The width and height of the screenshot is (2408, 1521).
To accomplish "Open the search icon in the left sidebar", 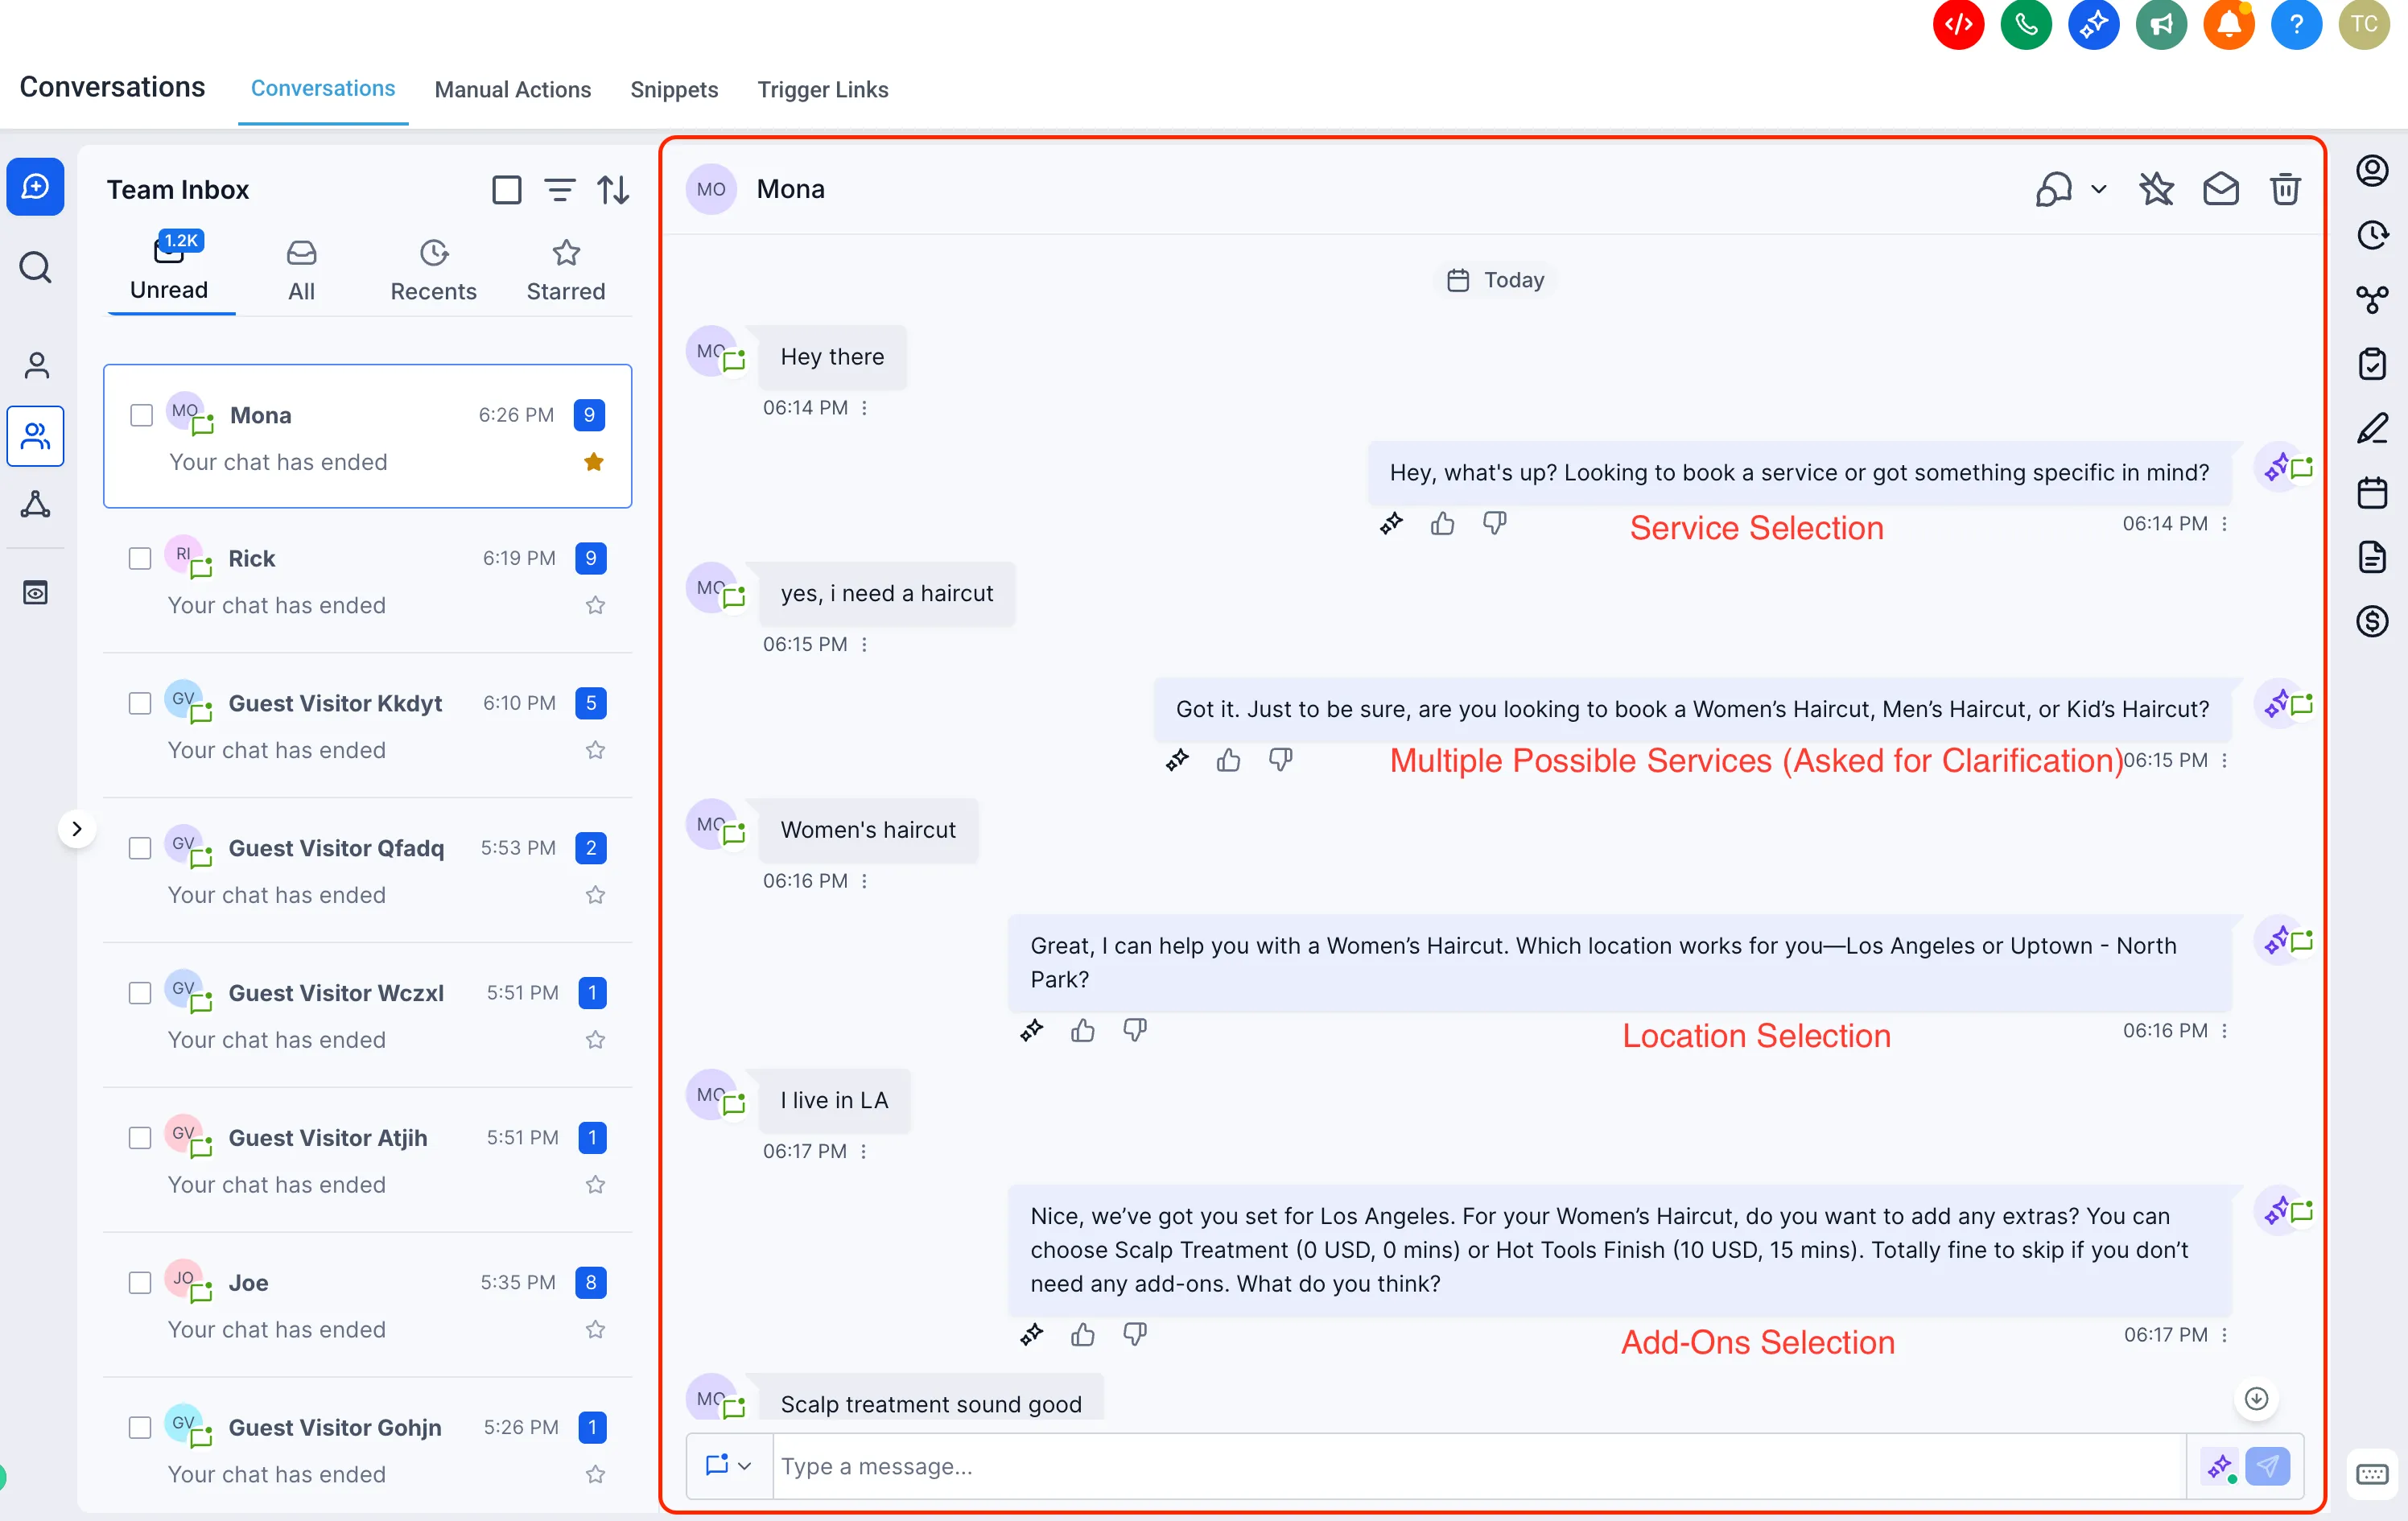I will click(36, 267).
